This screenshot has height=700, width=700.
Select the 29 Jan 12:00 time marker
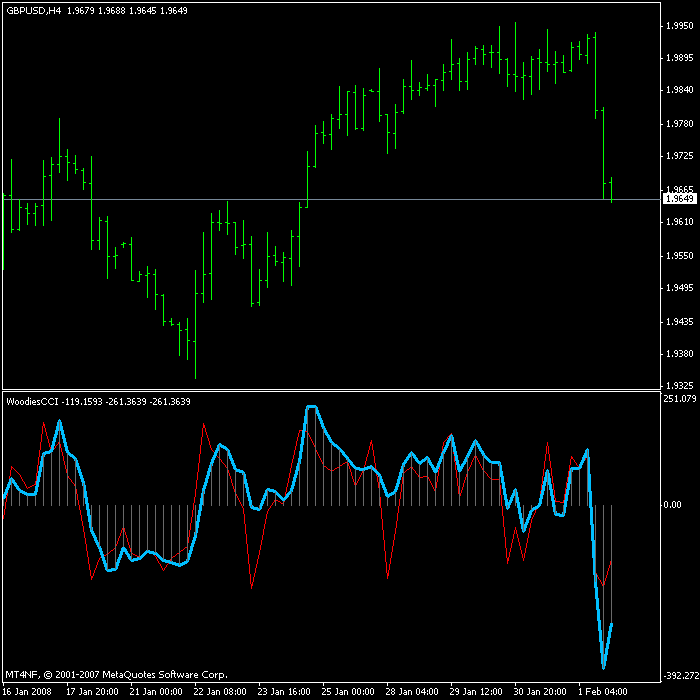point(476,692)
